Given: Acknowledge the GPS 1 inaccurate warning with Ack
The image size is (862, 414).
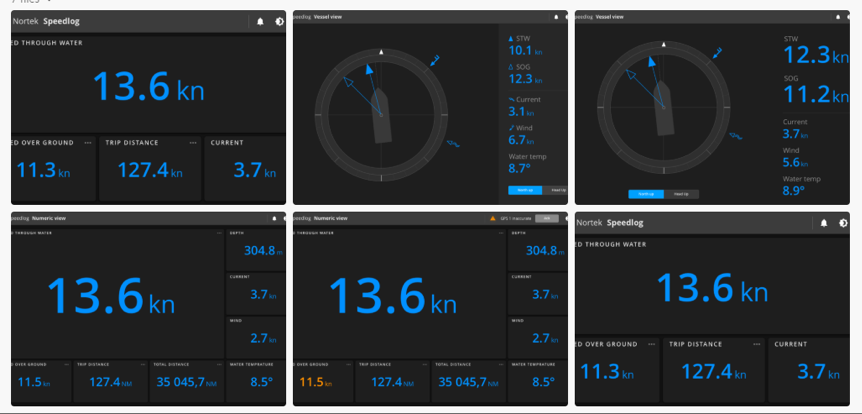Looking at the screenshot, I should point(546,218).
